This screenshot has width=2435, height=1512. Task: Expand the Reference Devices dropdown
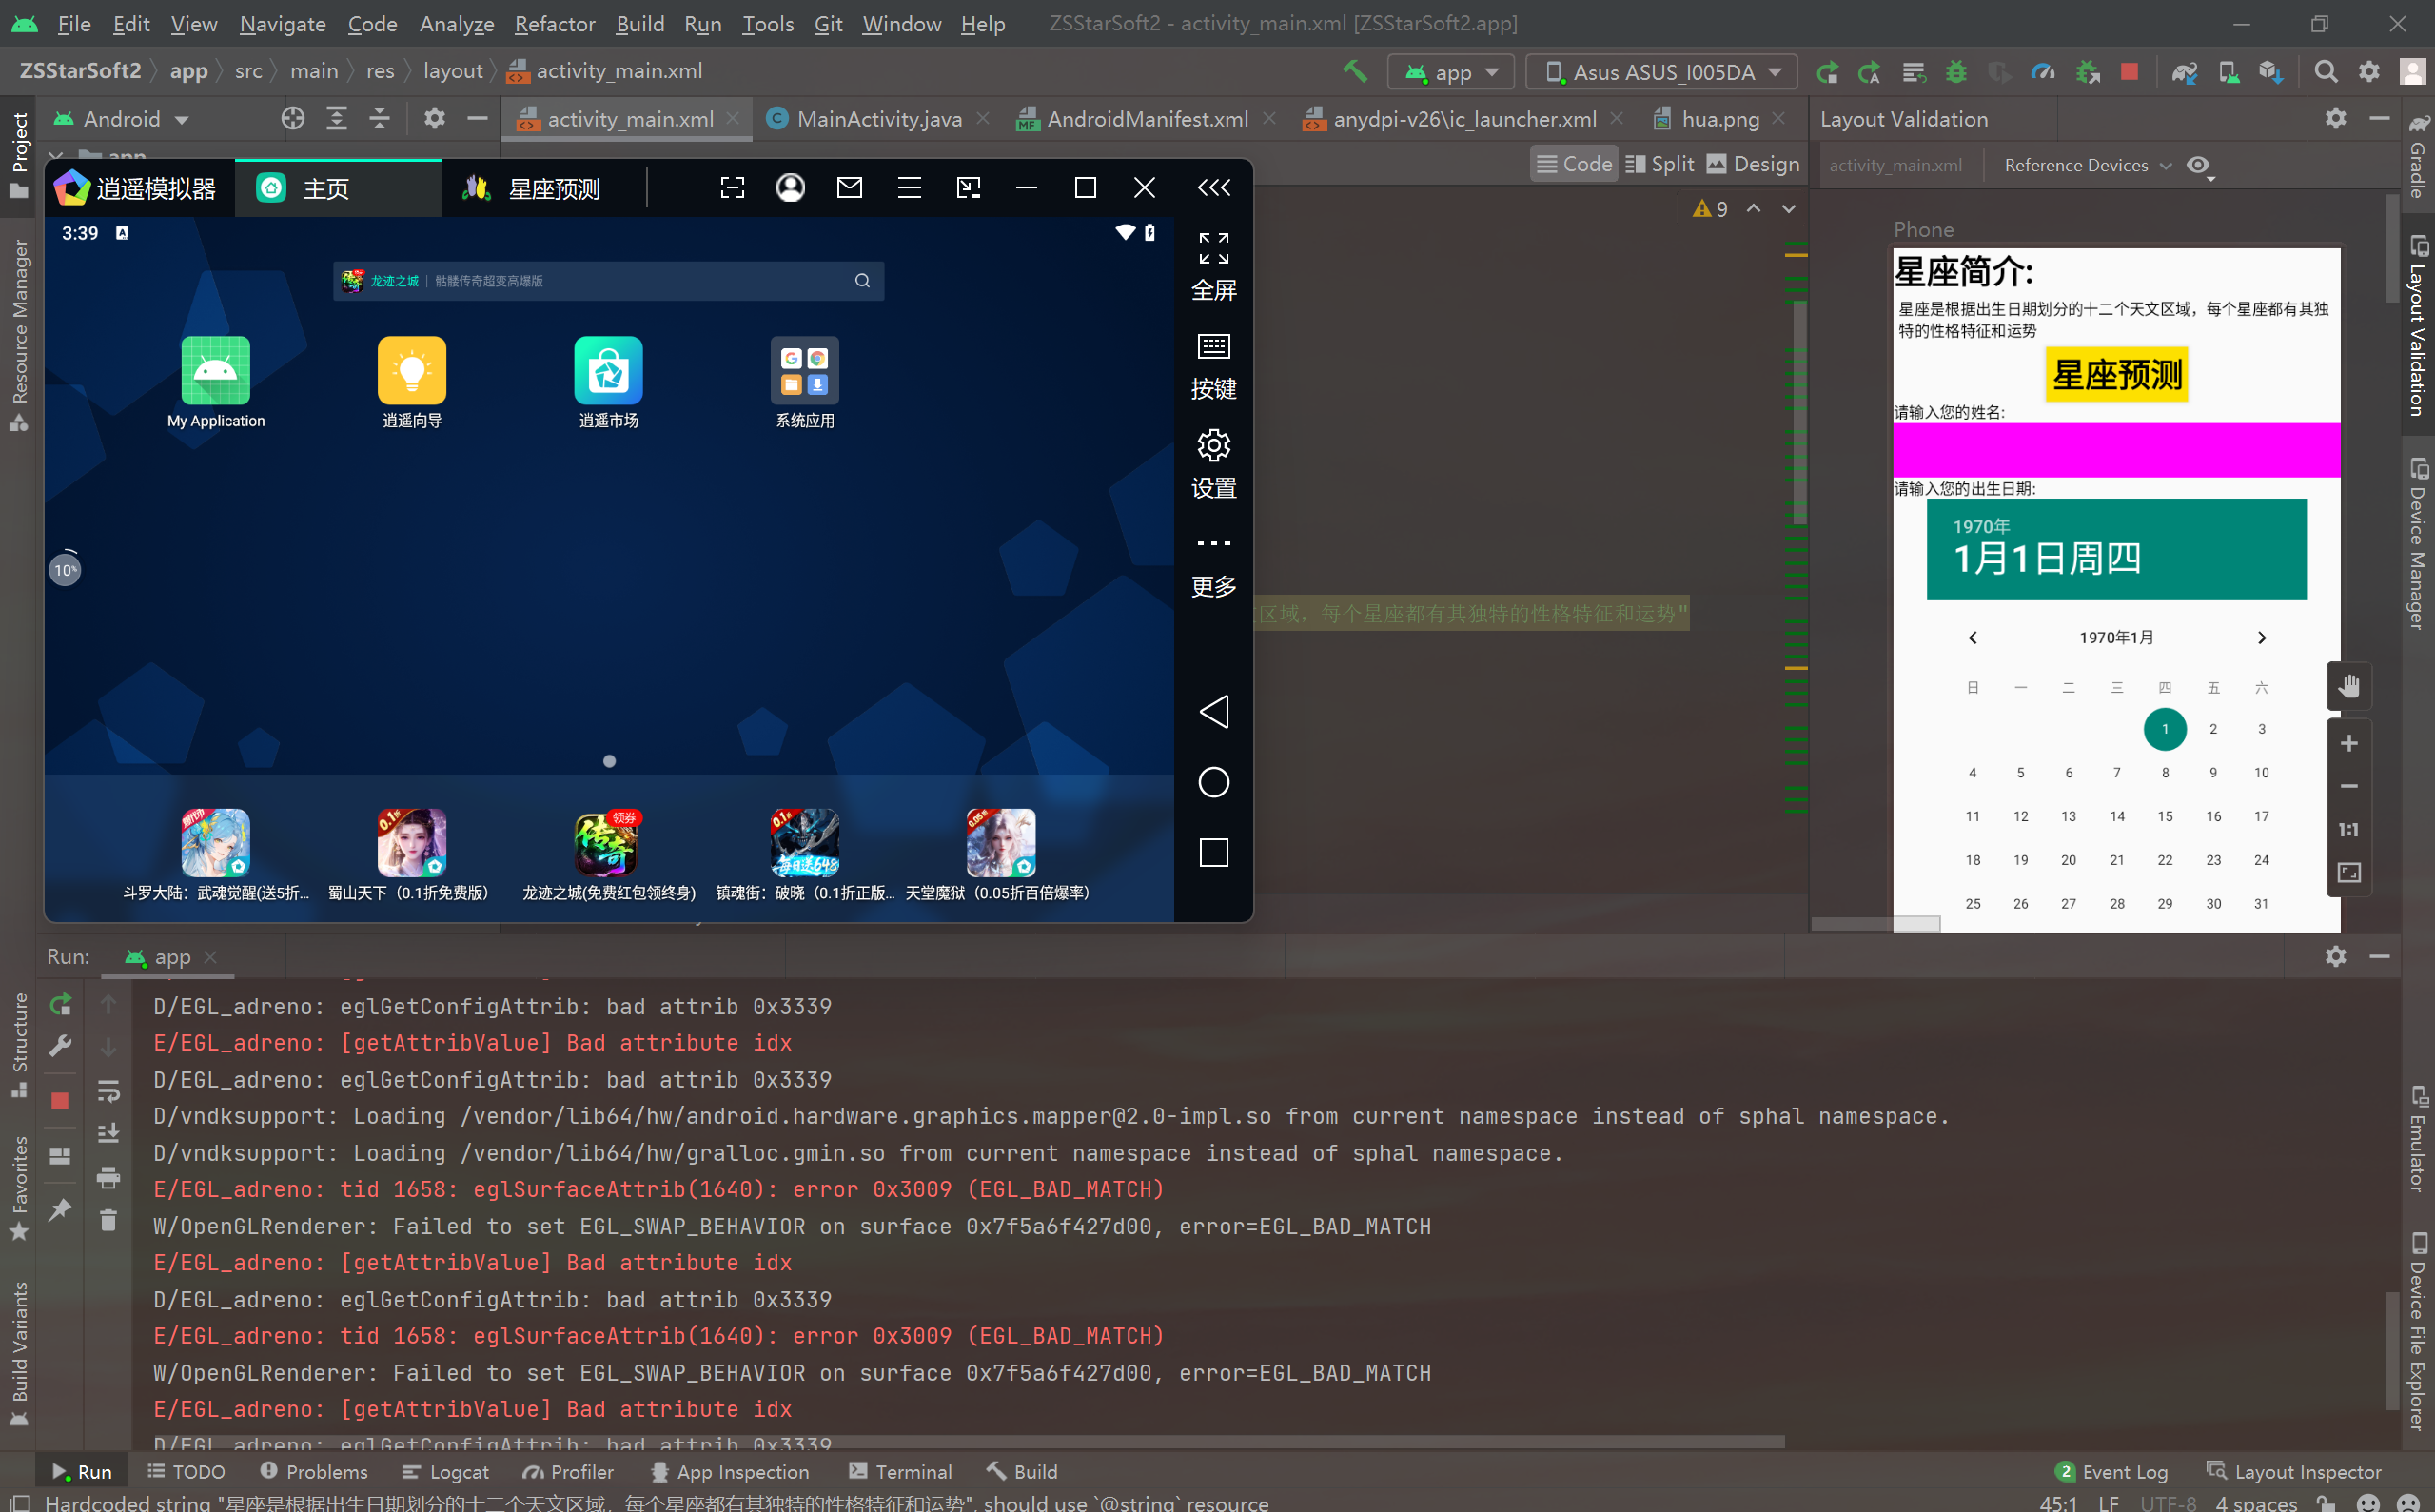[x=2087, y=165]
